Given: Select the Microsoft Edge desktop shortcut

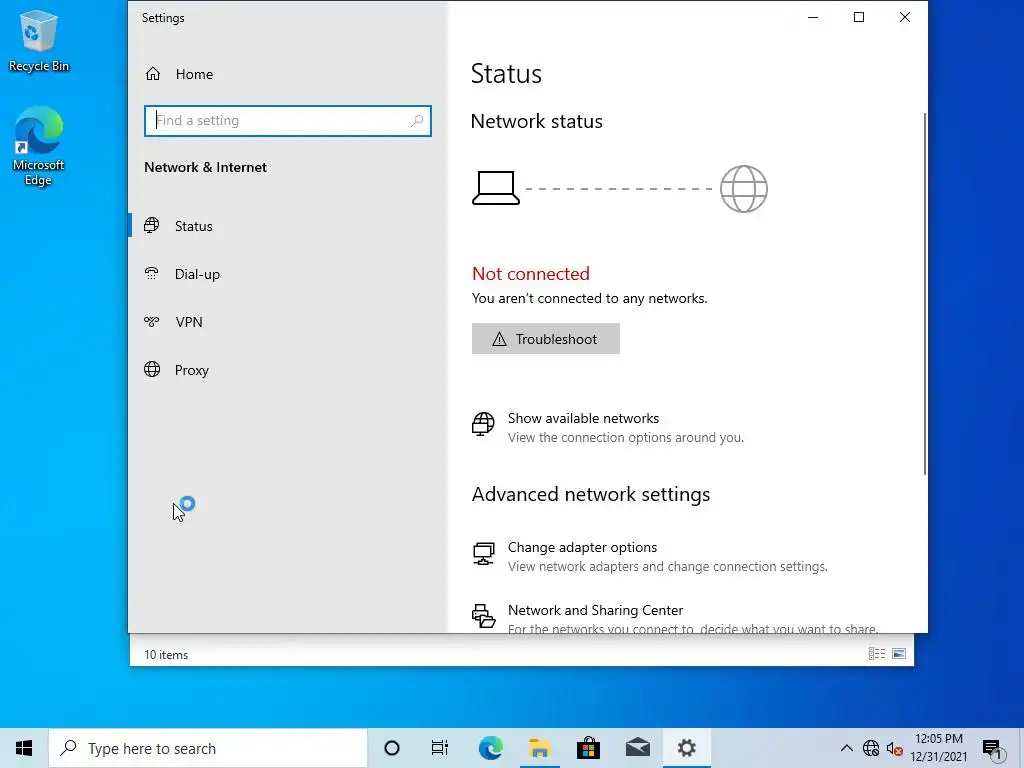Looking at the screenshot, I should point(39,146).
